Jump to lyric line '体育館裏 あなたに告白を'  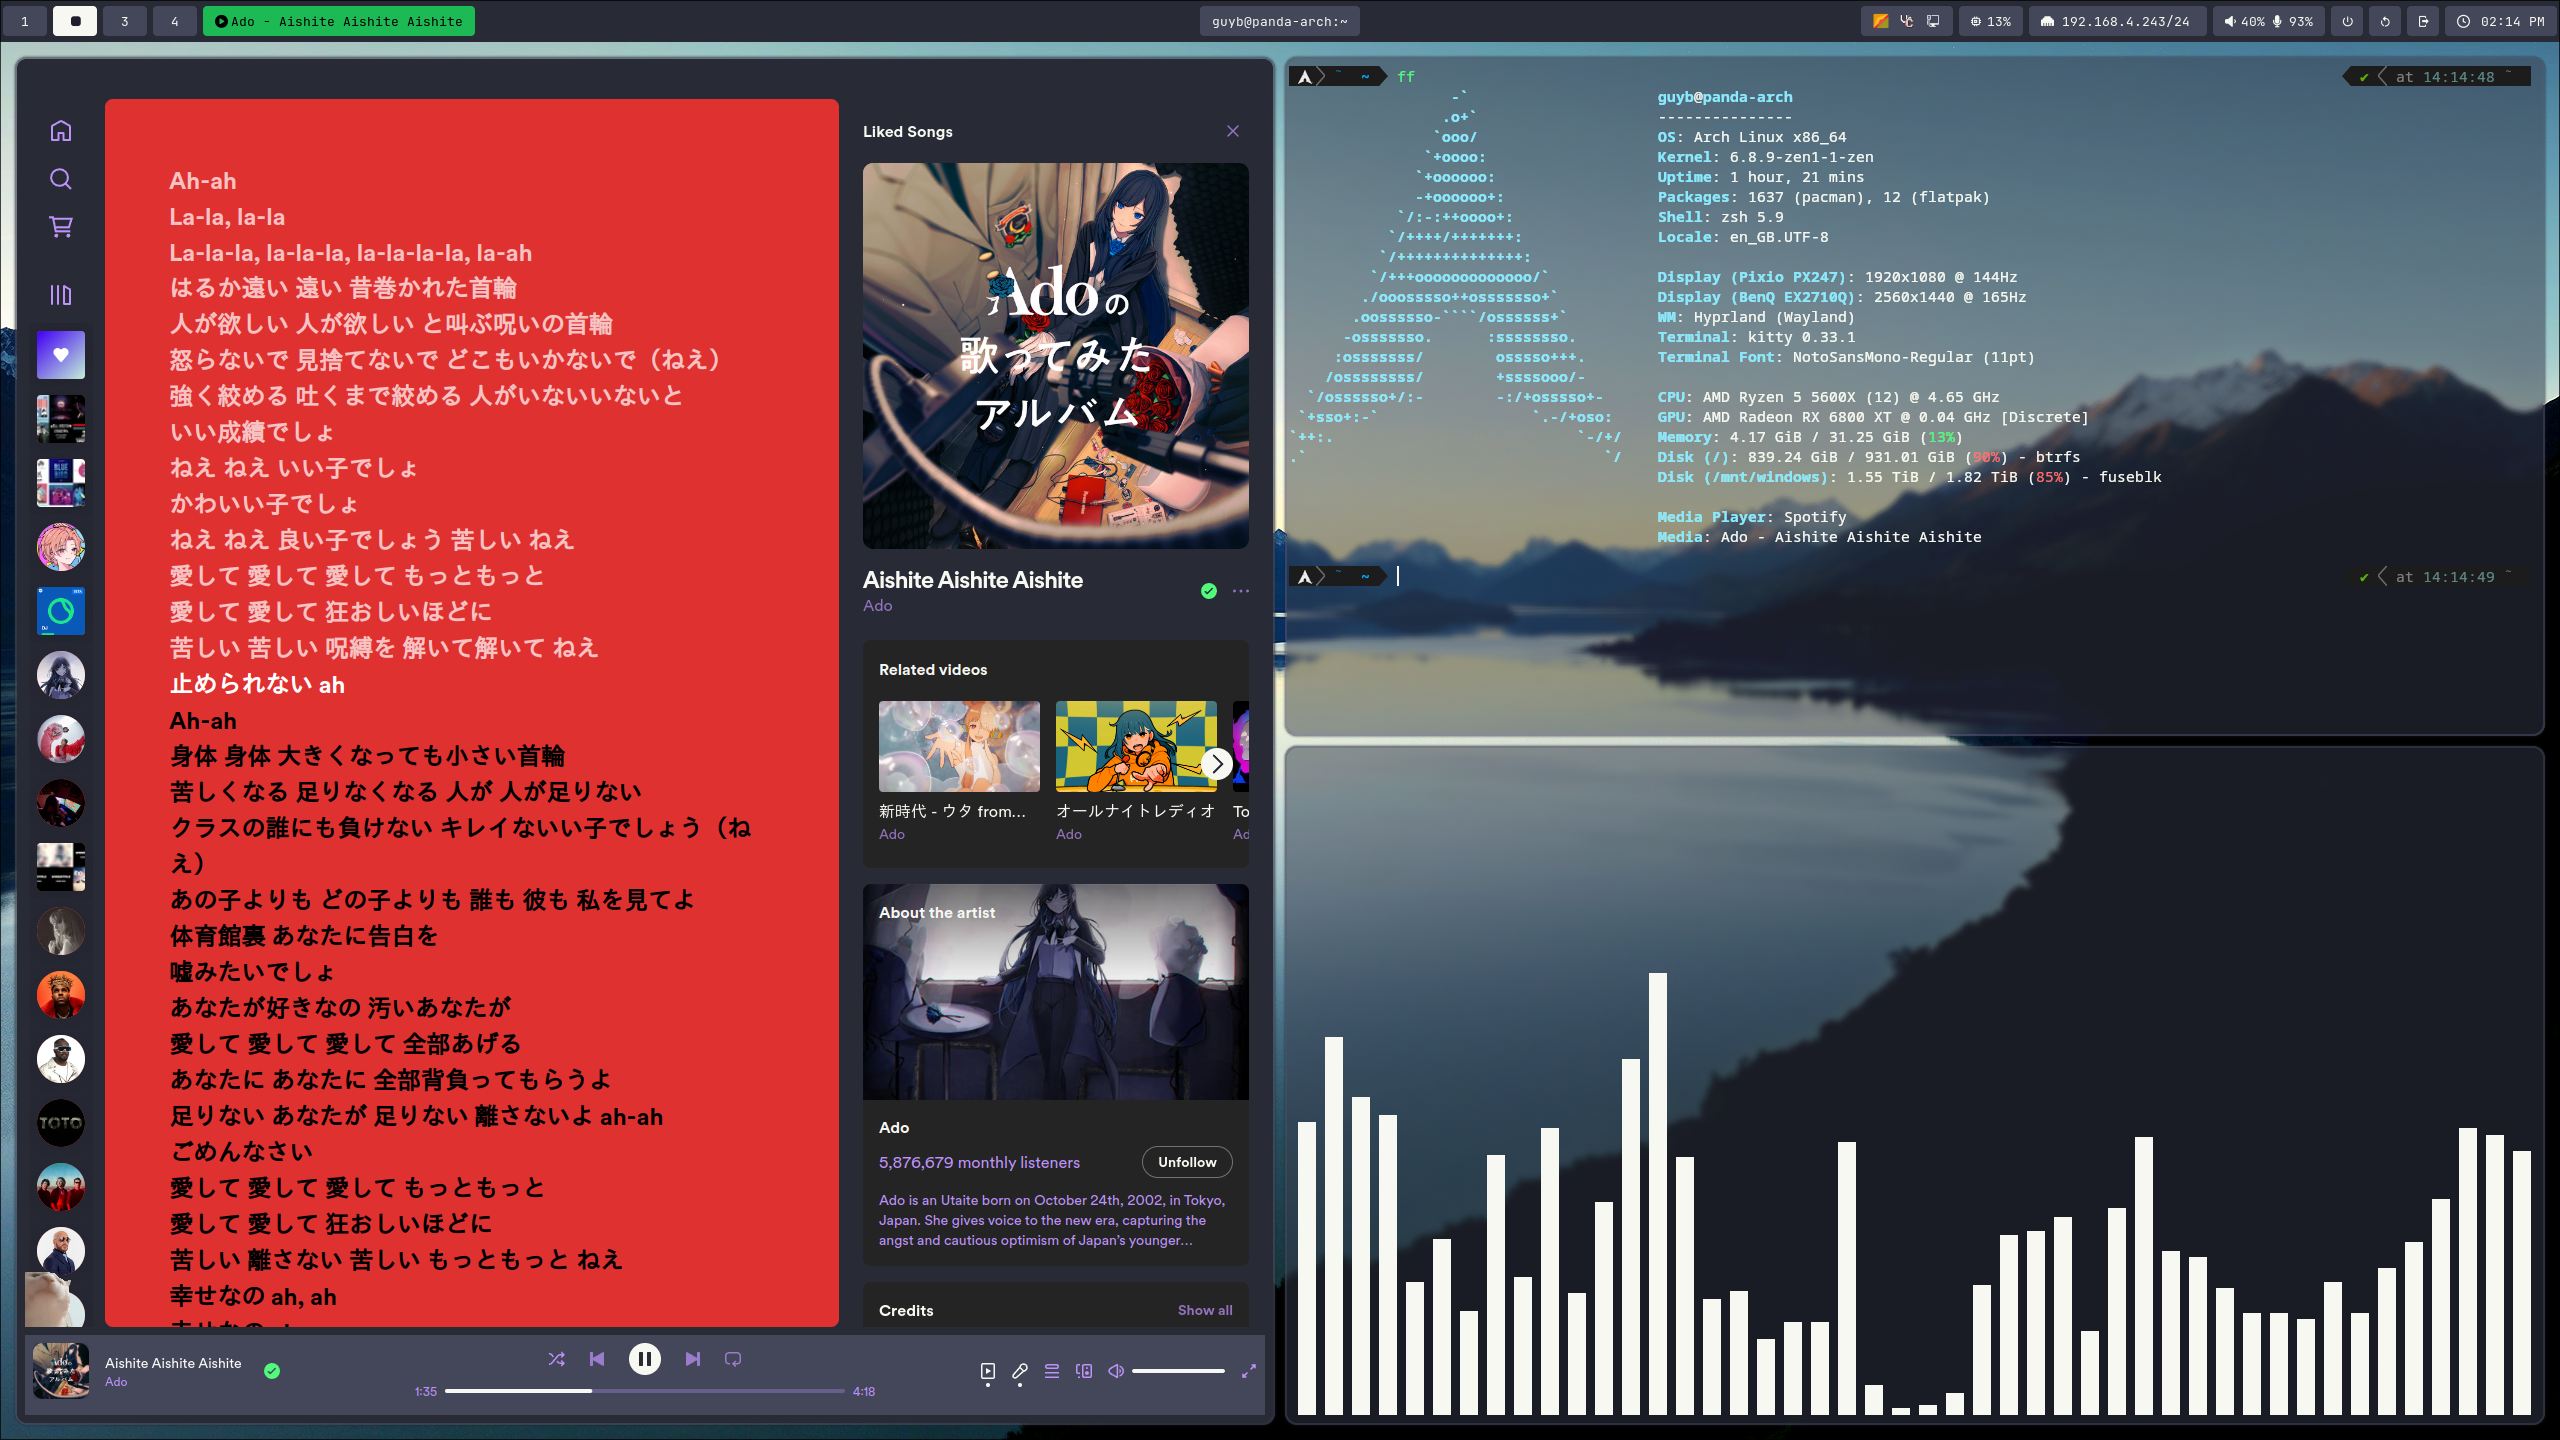304,936
